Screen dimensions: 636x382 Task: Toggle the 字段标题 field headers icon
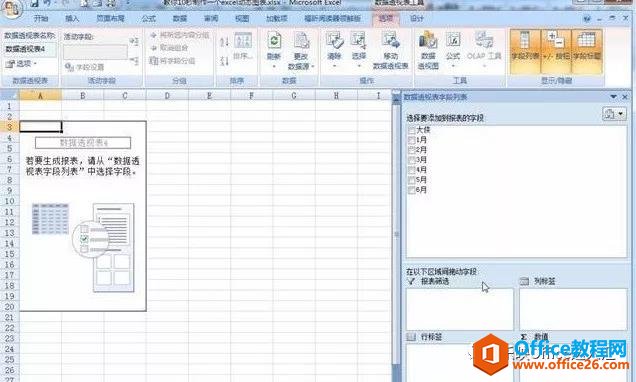pyautogui.click(x=587, y=51)
